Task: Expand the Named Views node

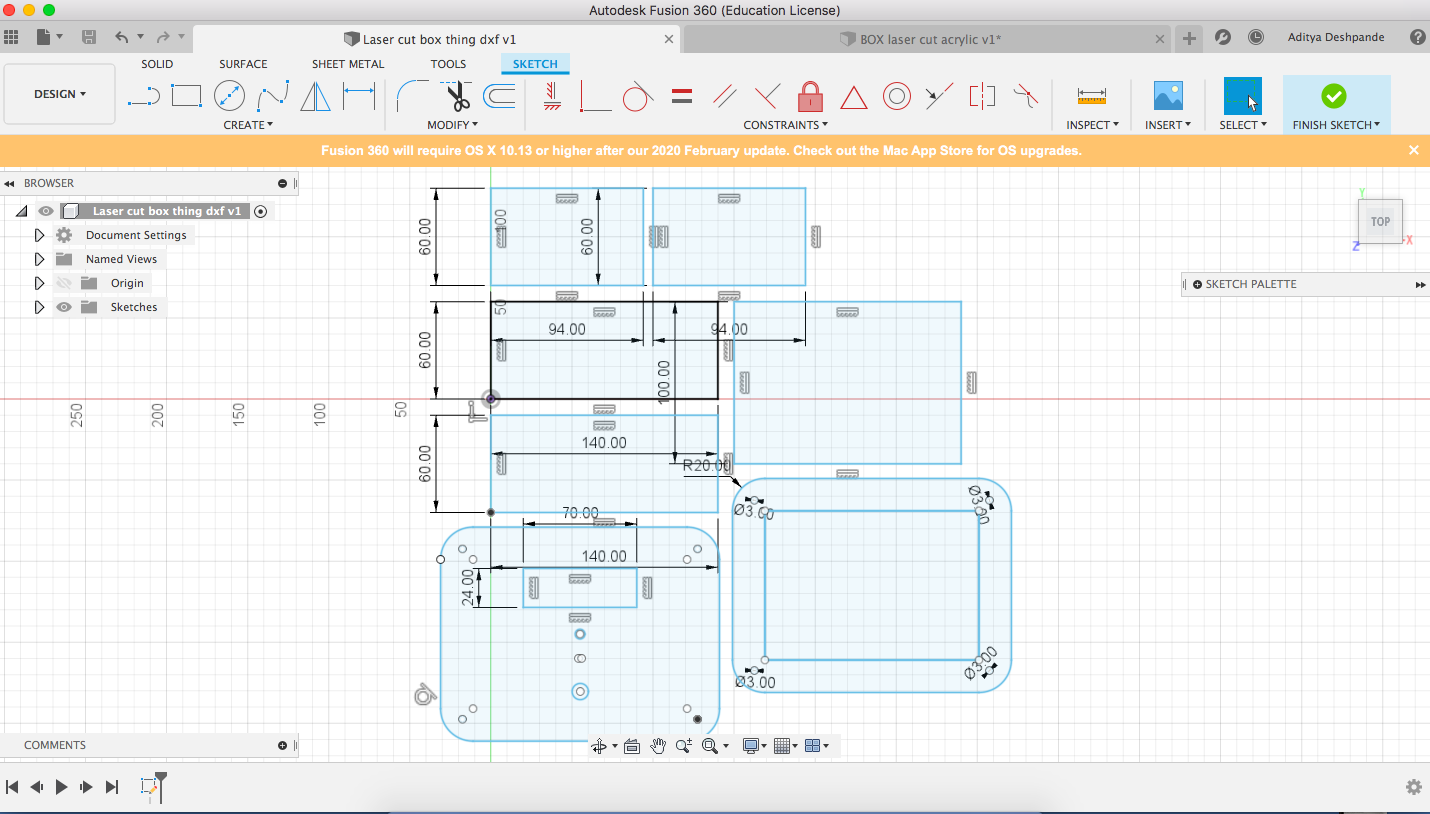Action: point(39,259)
